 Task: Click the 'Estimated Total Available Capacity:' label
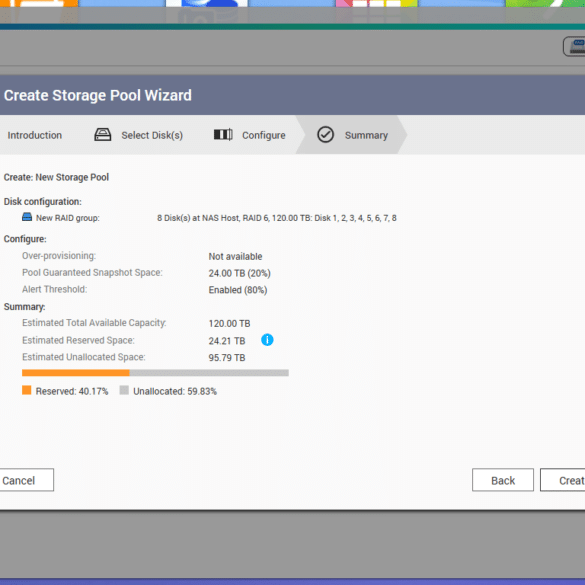click(94, 323)
